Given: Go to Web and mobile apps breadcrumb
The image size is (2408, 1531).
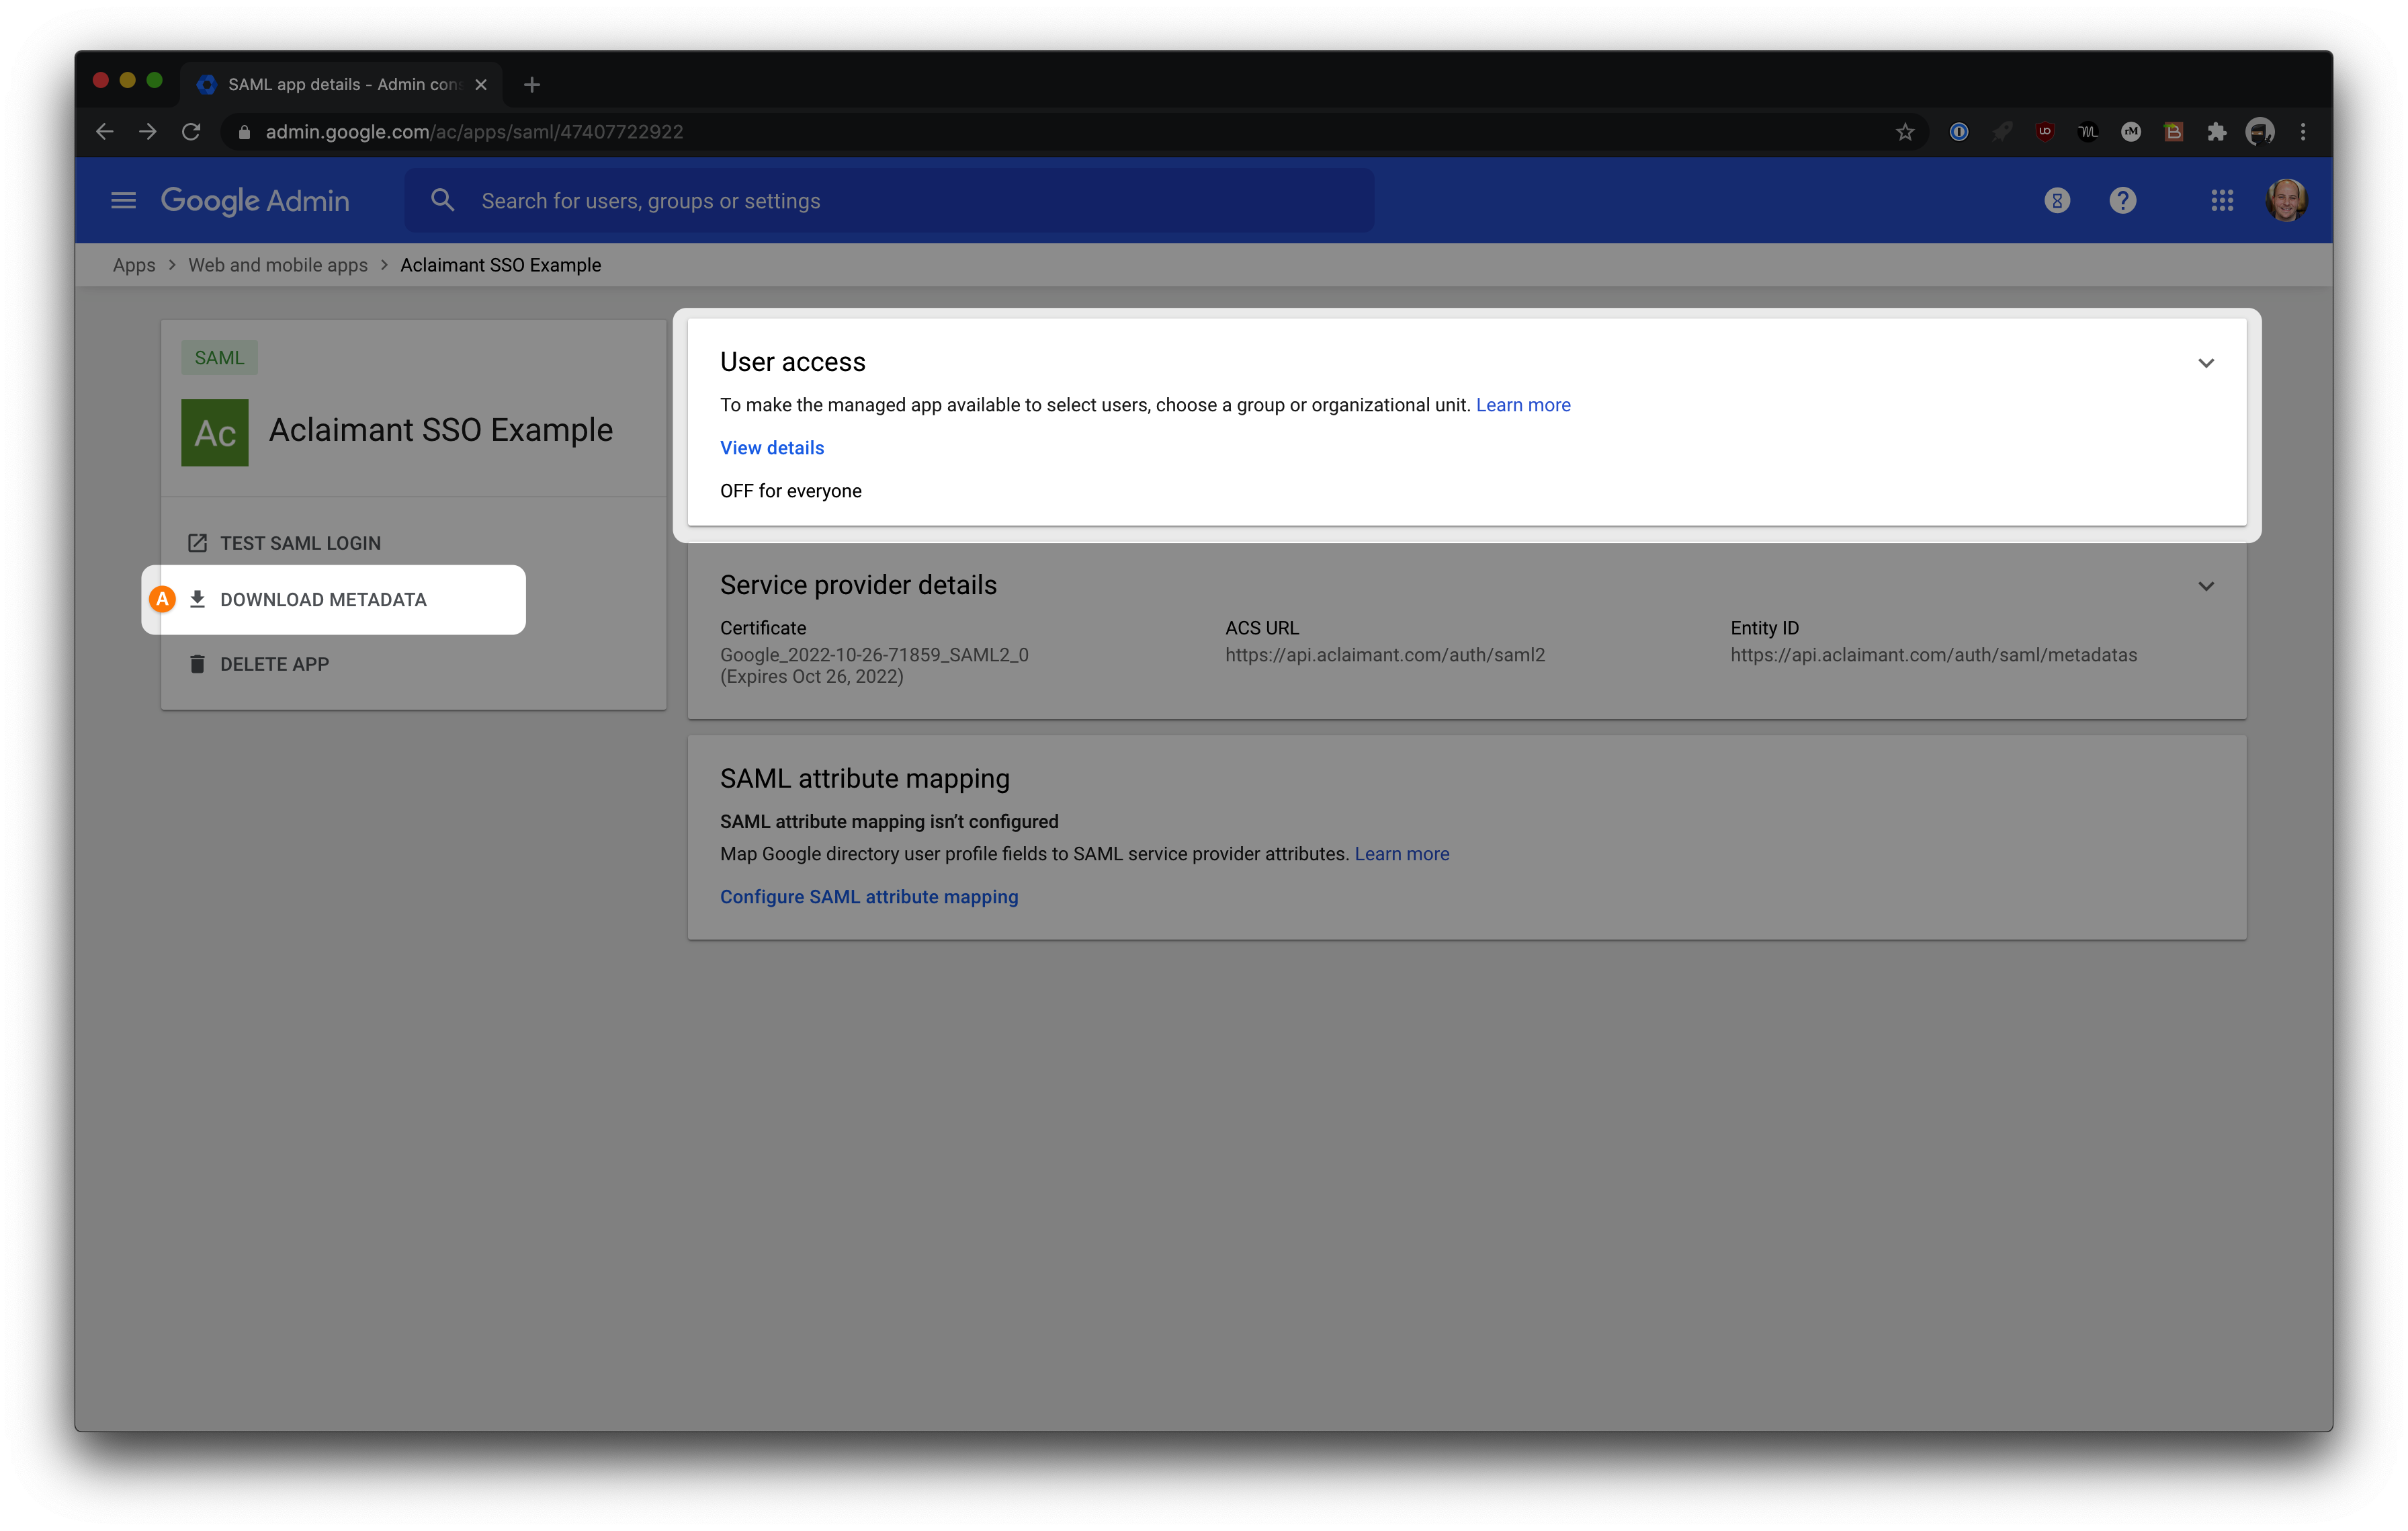Looking at the screenshot, I should 278,265.
